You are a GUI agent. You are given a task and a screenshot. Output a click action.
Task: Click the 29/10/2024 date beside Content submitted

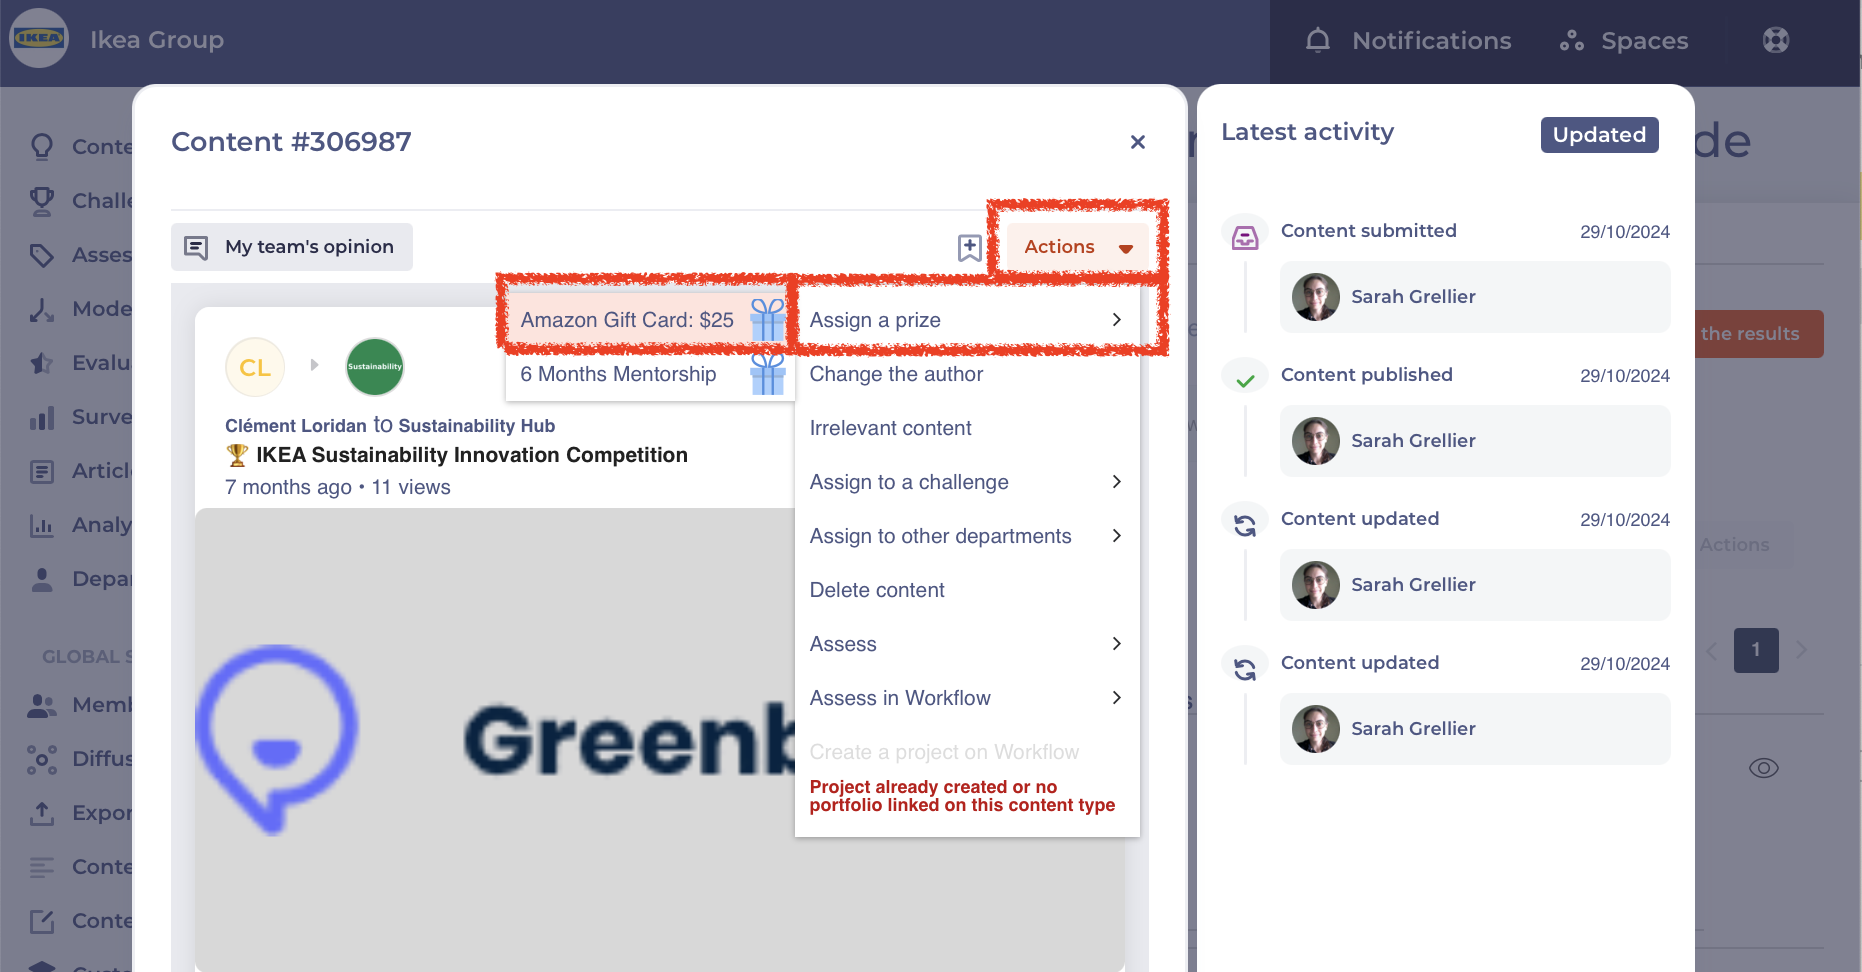[x=1625, y=232]
